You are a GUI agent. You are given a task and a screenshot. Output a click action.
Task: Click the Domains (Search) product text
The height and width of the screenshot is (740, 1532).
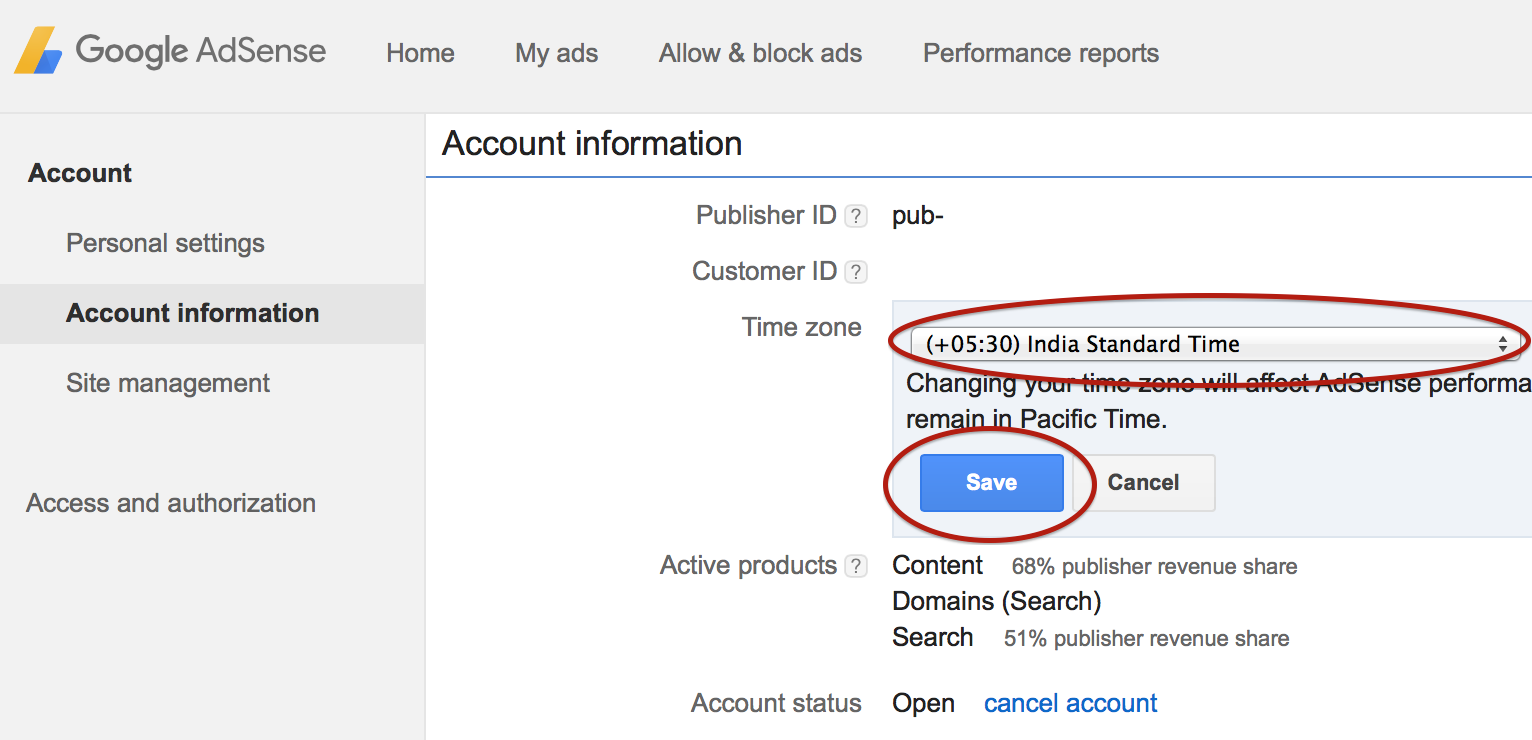(x=996, y=601)
